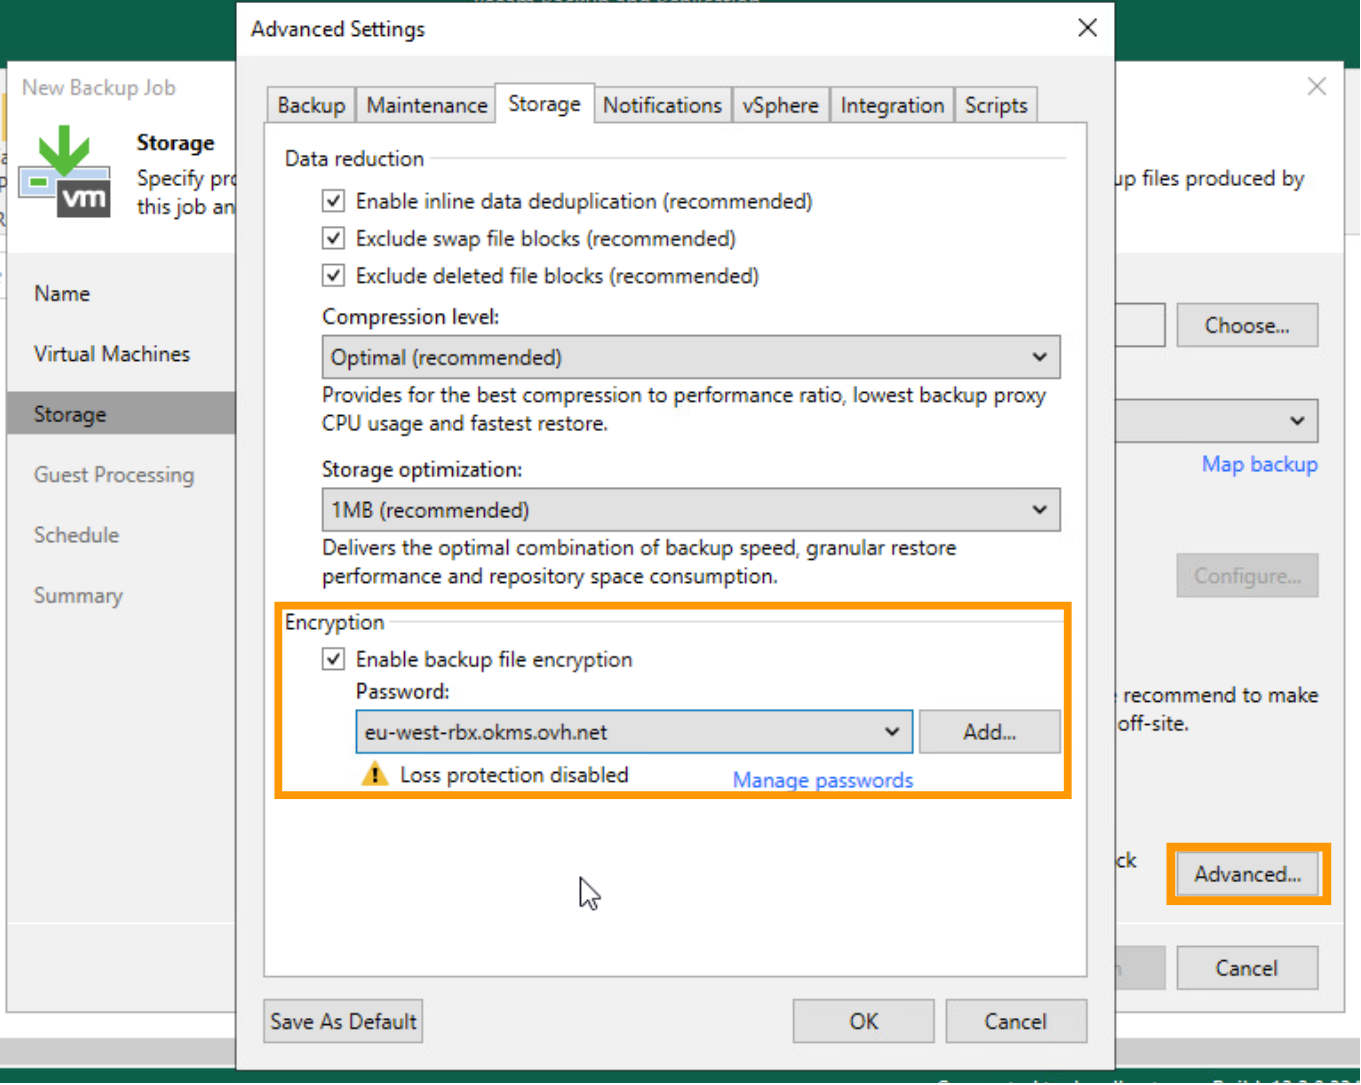Click the Add button next to the password
Viewport: 1361px width, 1085px height.
[x=989, y=731]
